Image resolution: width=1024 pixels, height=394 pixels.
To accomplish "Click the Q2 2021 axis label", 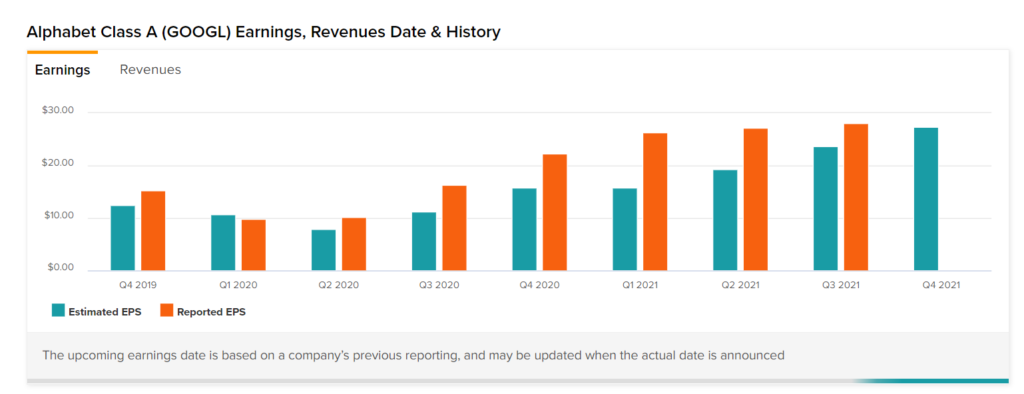I will pyautogui.click(x=741, y=285).
